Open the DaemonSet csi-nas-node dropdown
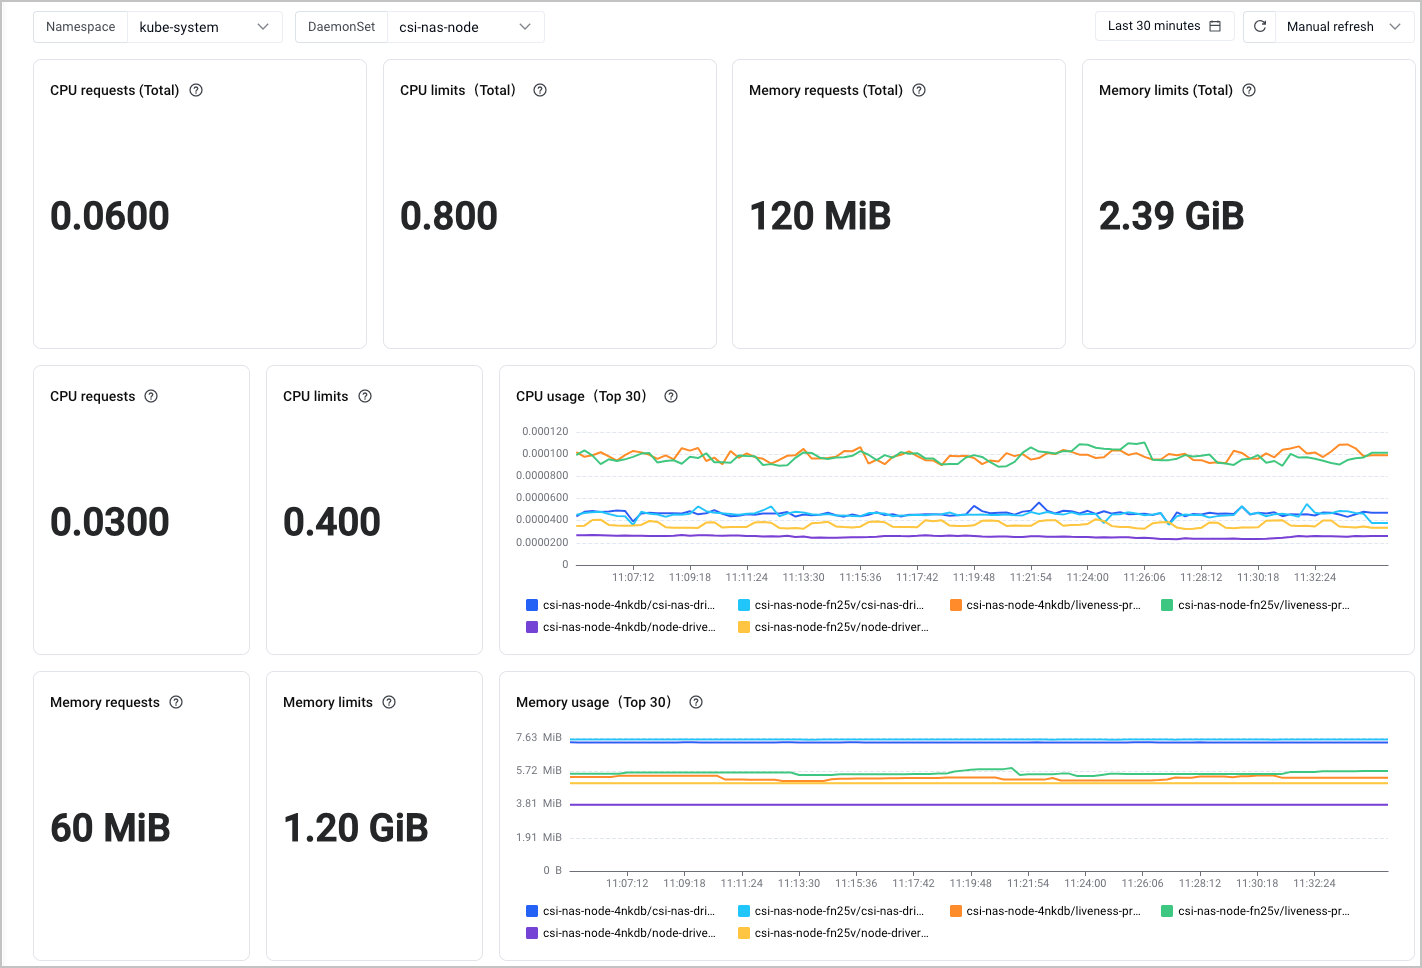 tap(466, 27)
